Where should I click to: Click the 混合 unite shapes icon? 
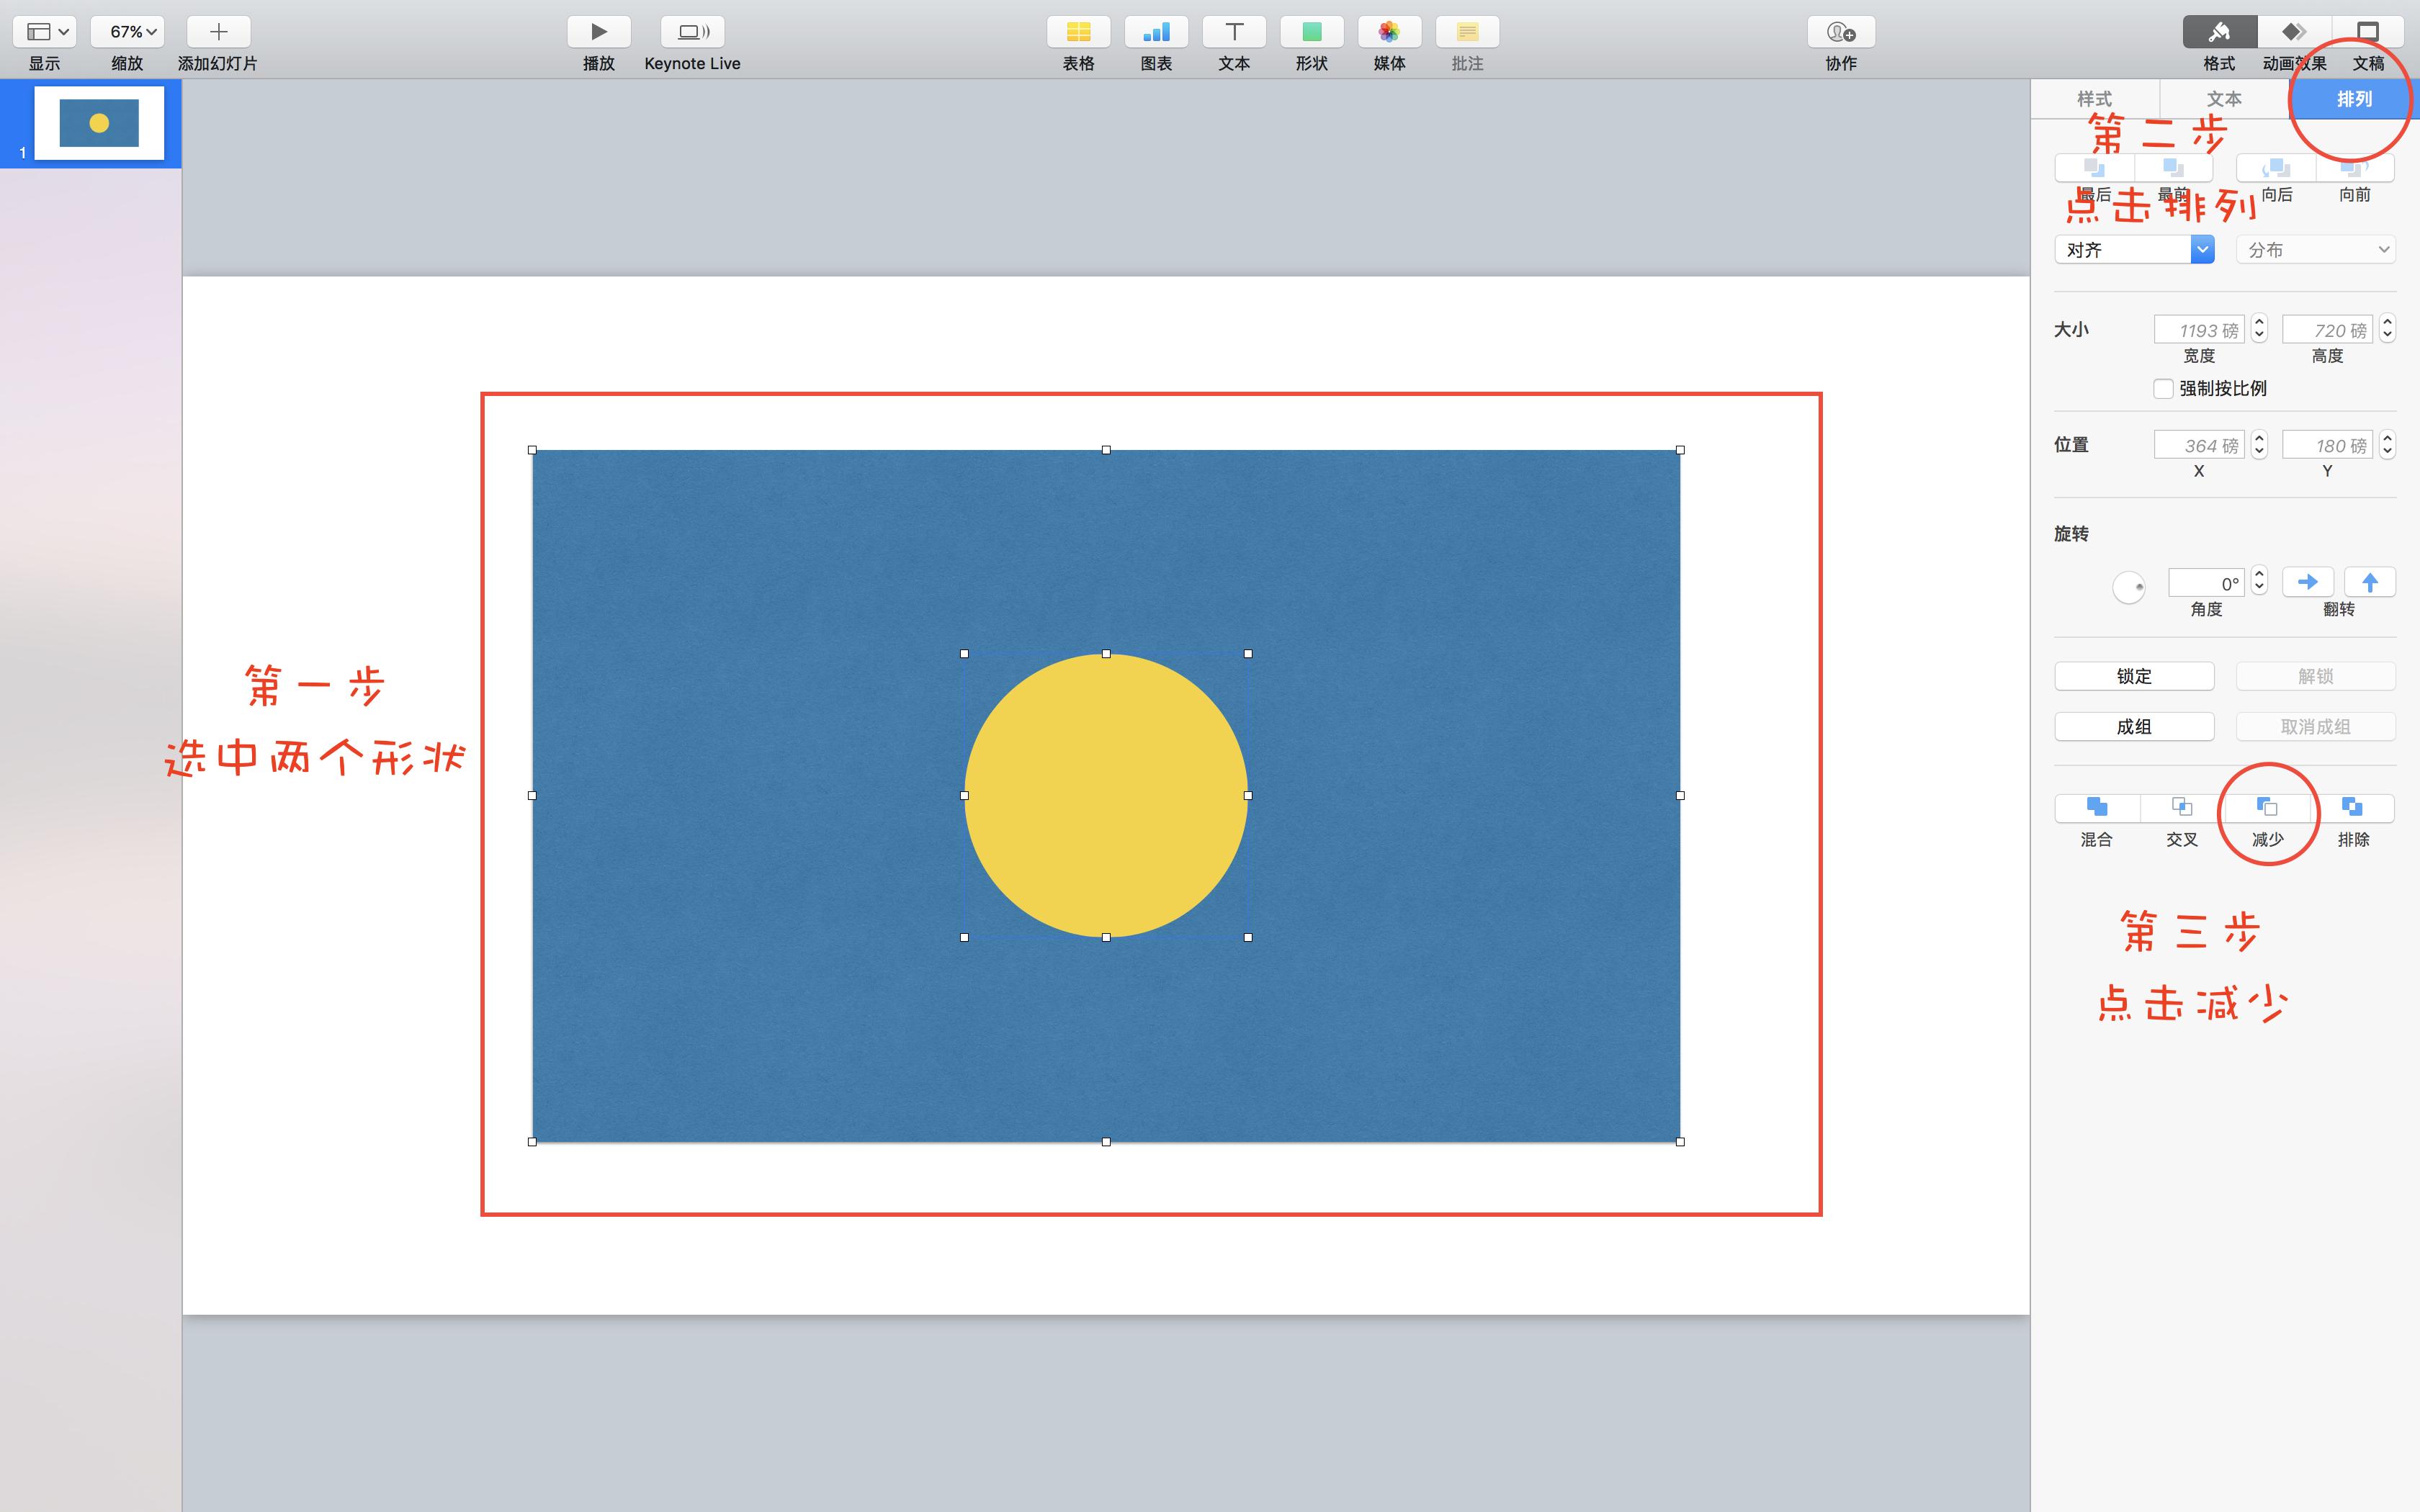[x=2097, y=807]
